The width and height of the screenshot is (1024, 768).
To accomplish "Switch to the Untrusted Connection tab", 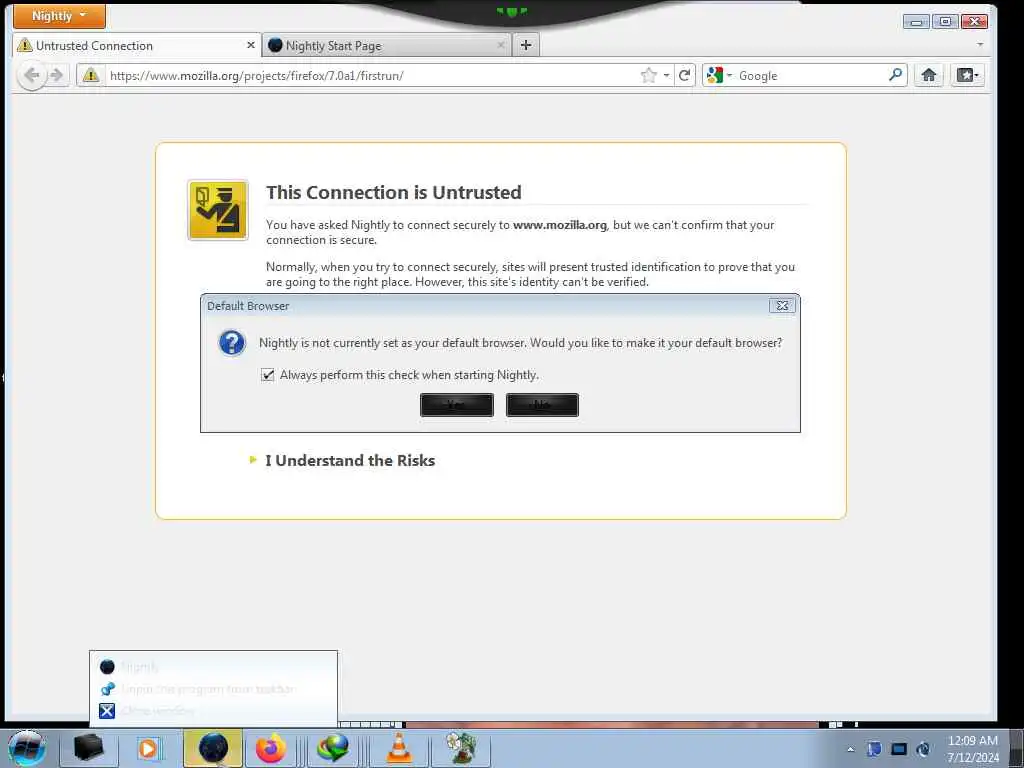I will point(136,46).
